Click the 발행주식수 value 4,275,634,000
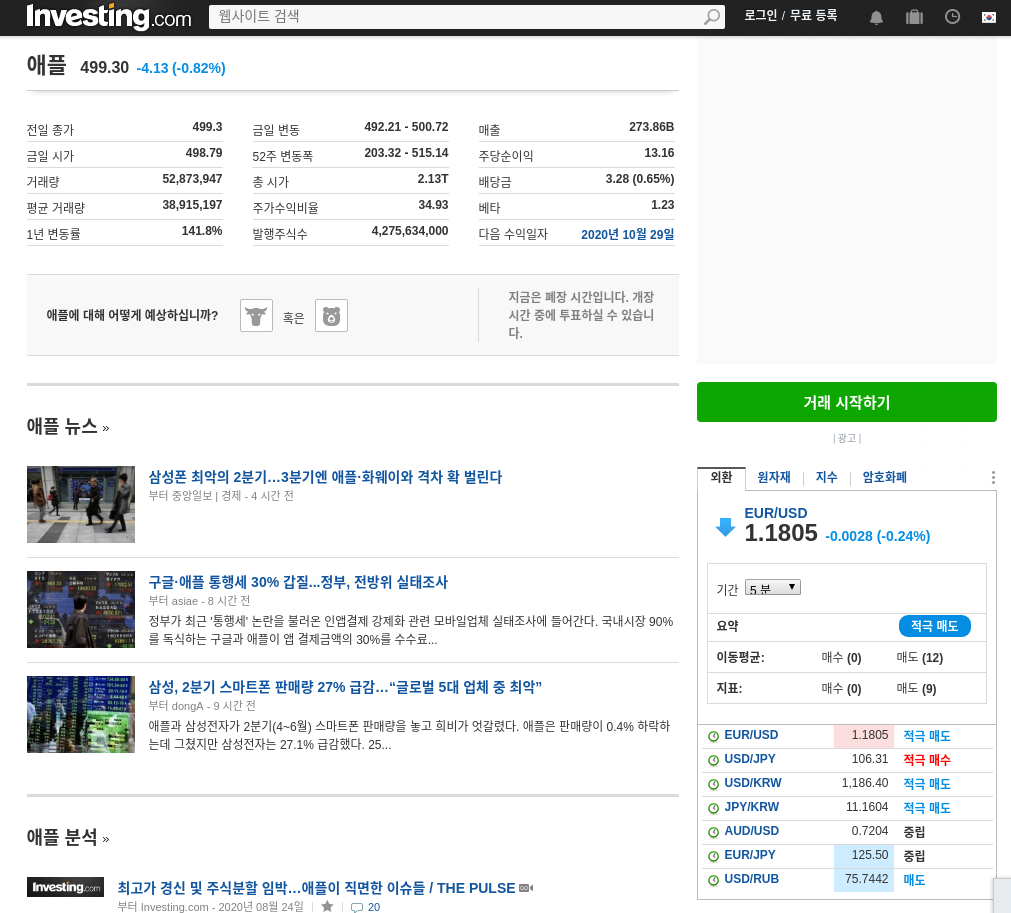Viewport: 1011px width, 913px height. coord(410,231)
